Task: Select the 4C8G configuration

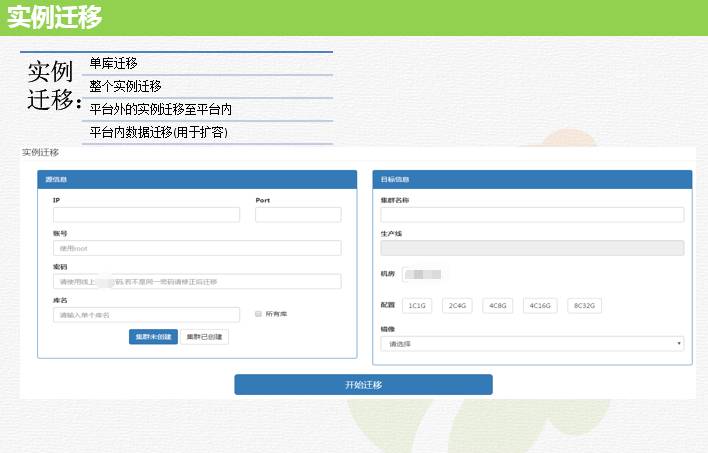Action: pyautogui.click(x=498, y=306)
